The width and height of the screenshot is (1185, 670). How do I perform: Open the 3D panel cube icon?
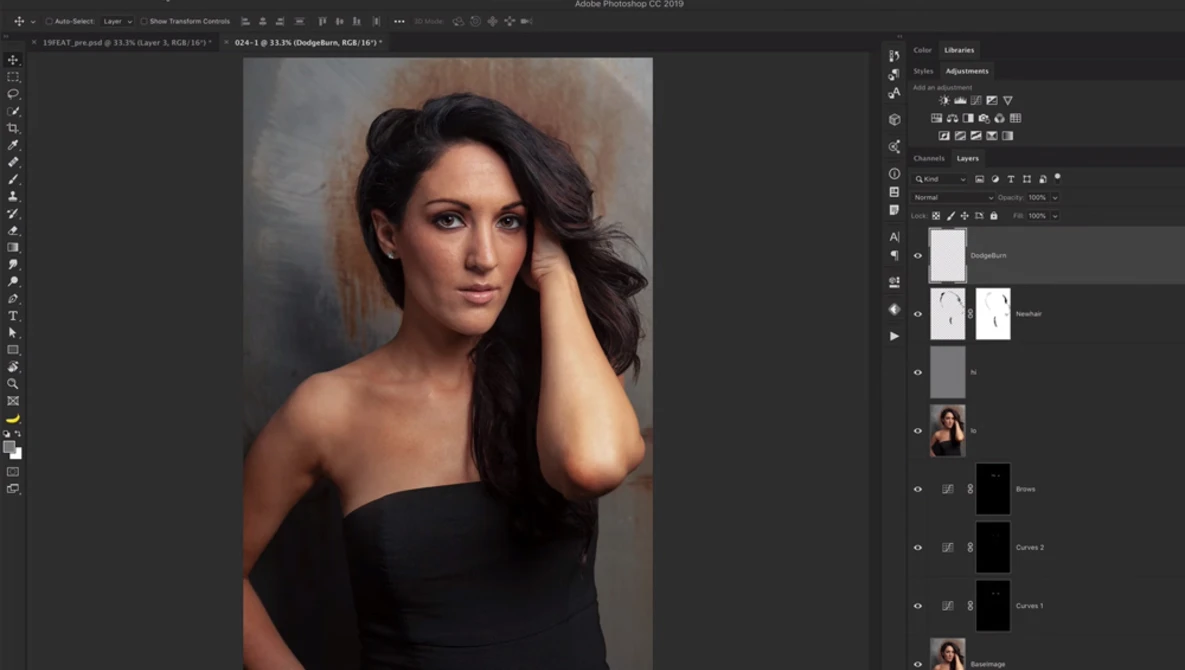tap(895, 119)
